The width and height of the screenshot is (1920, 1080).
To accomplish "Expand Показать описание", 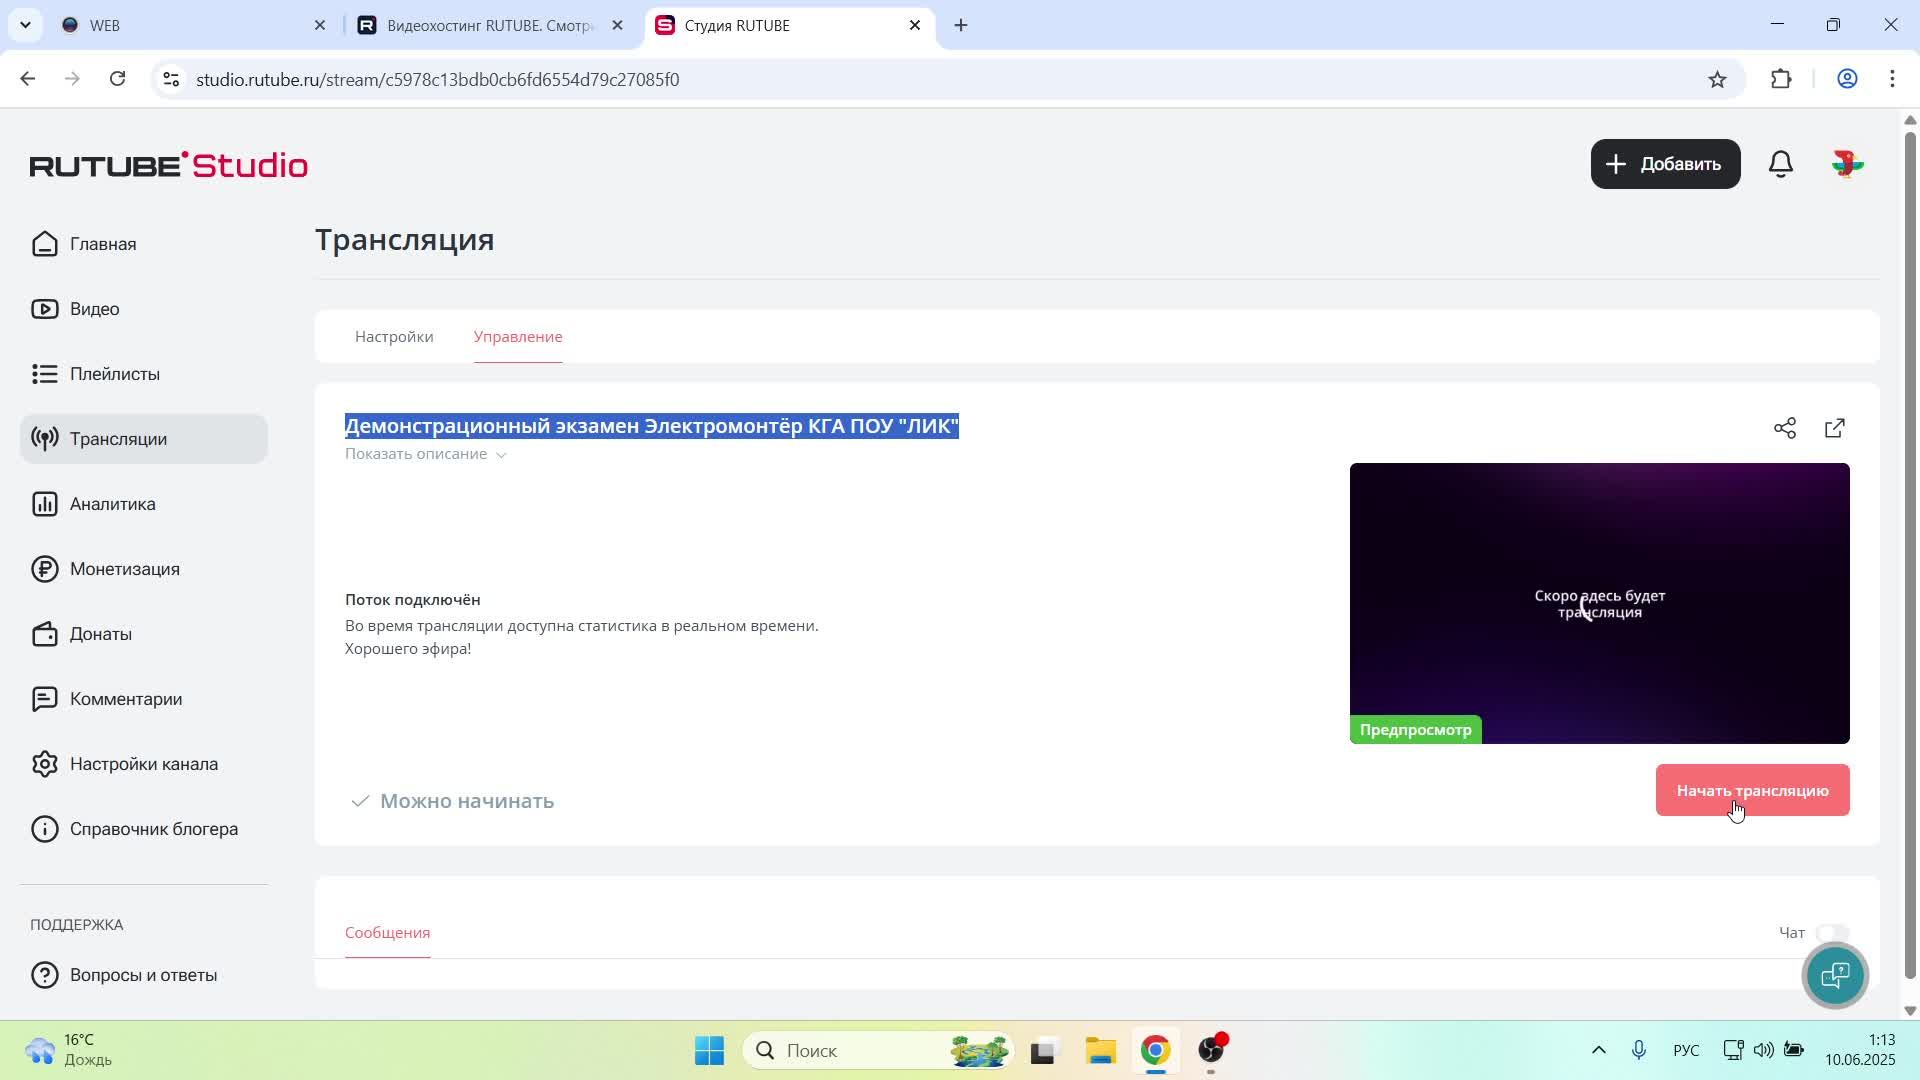I will [x=426, y=454].
